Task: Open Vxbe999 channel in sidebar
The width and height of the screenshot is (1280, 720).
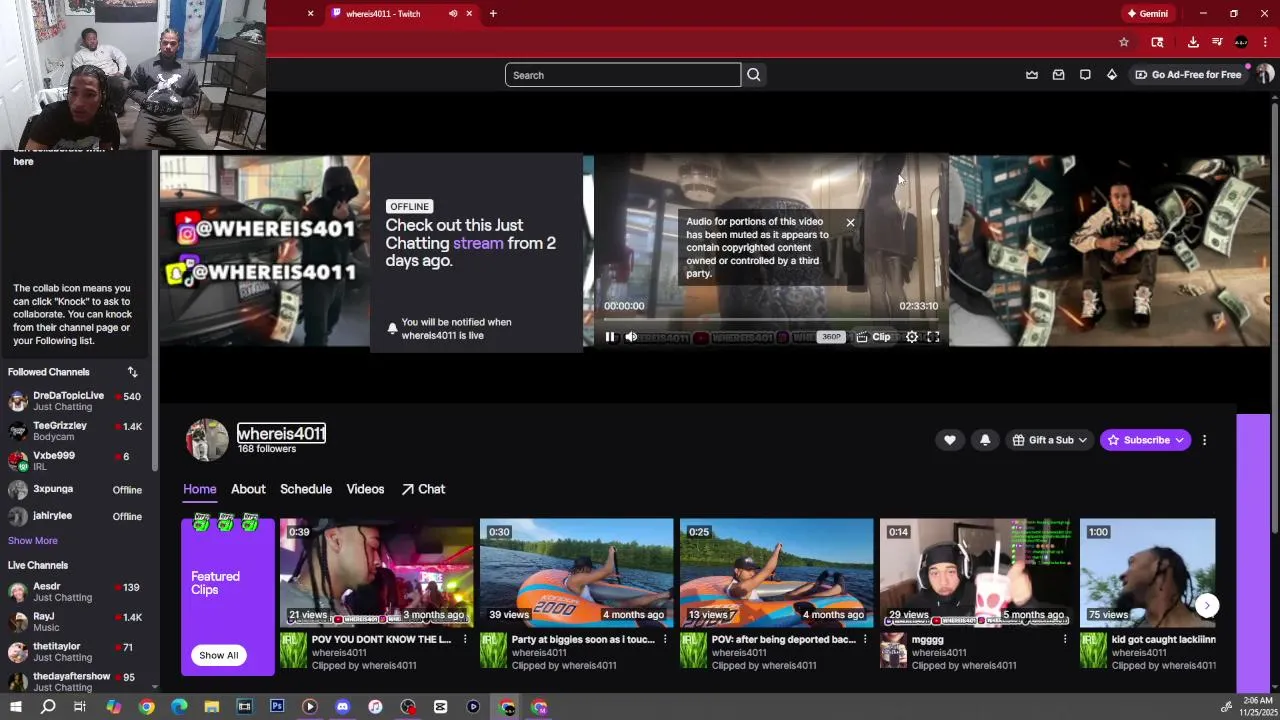Action: pyautogui.click(x=77, y=461)
